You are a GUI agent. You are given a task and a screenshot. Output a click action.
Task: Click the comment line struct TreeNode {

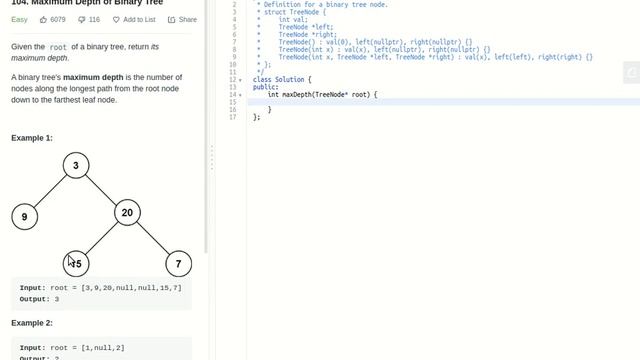tap(295, 12)
